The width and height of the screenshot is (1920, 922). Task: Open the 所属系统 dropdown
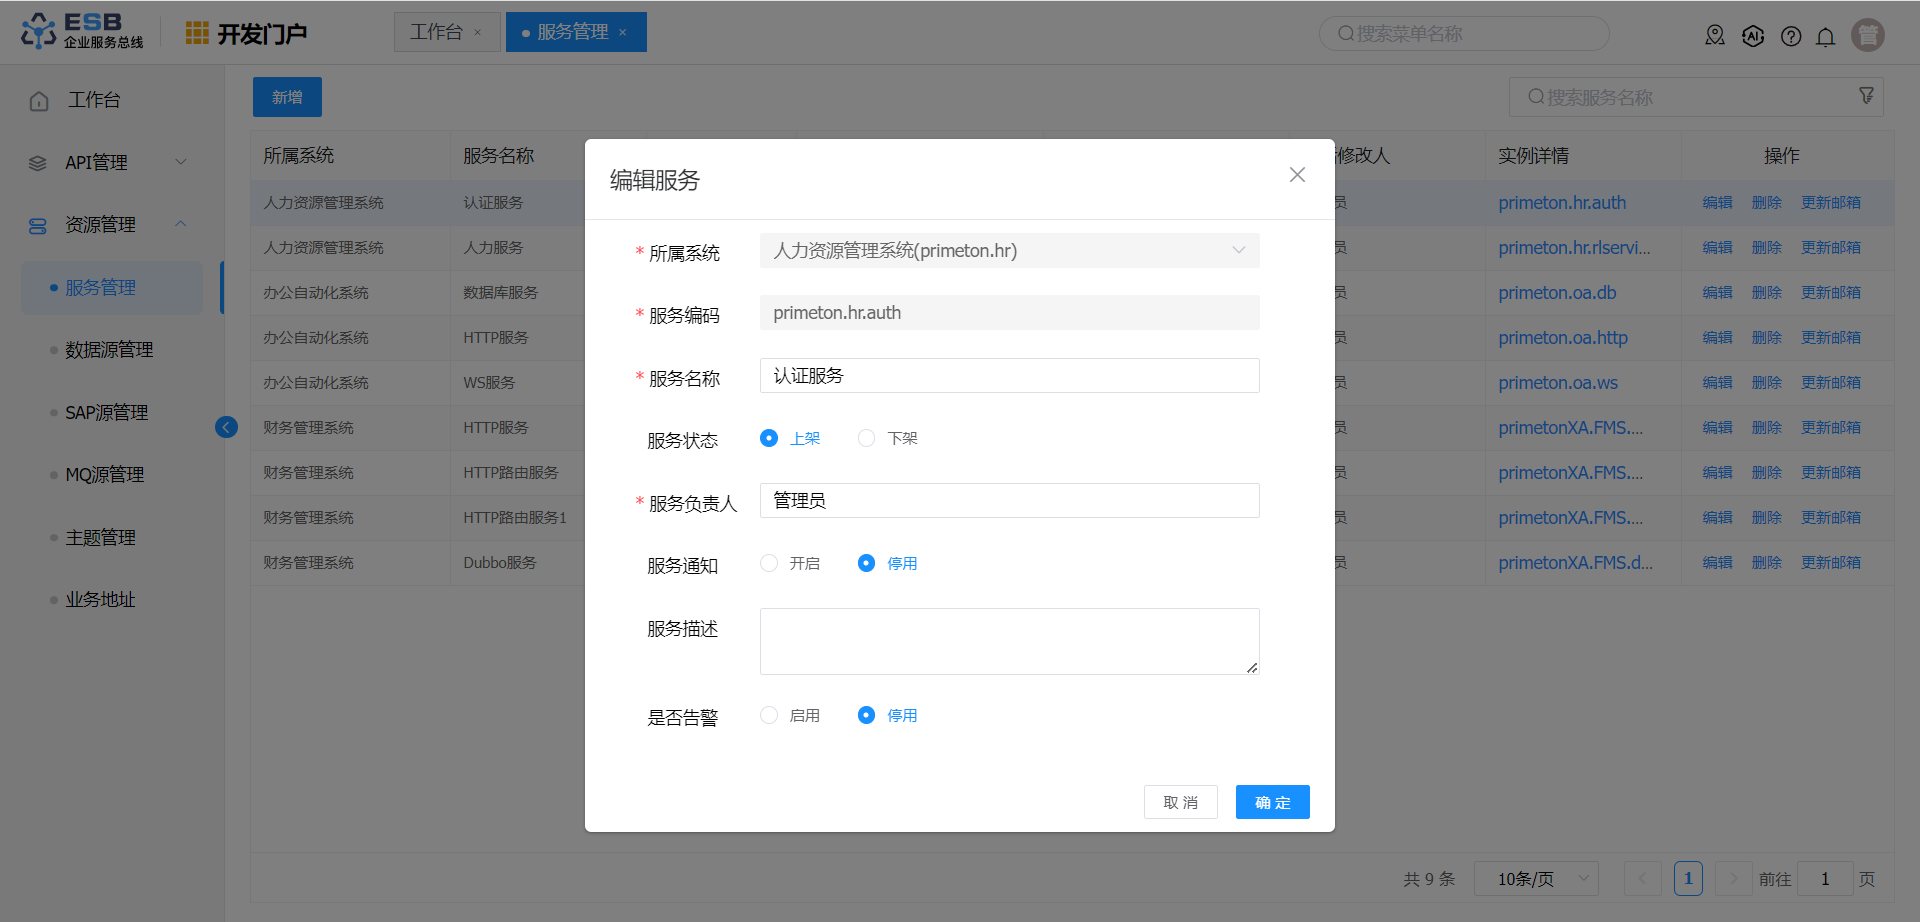1009,251
